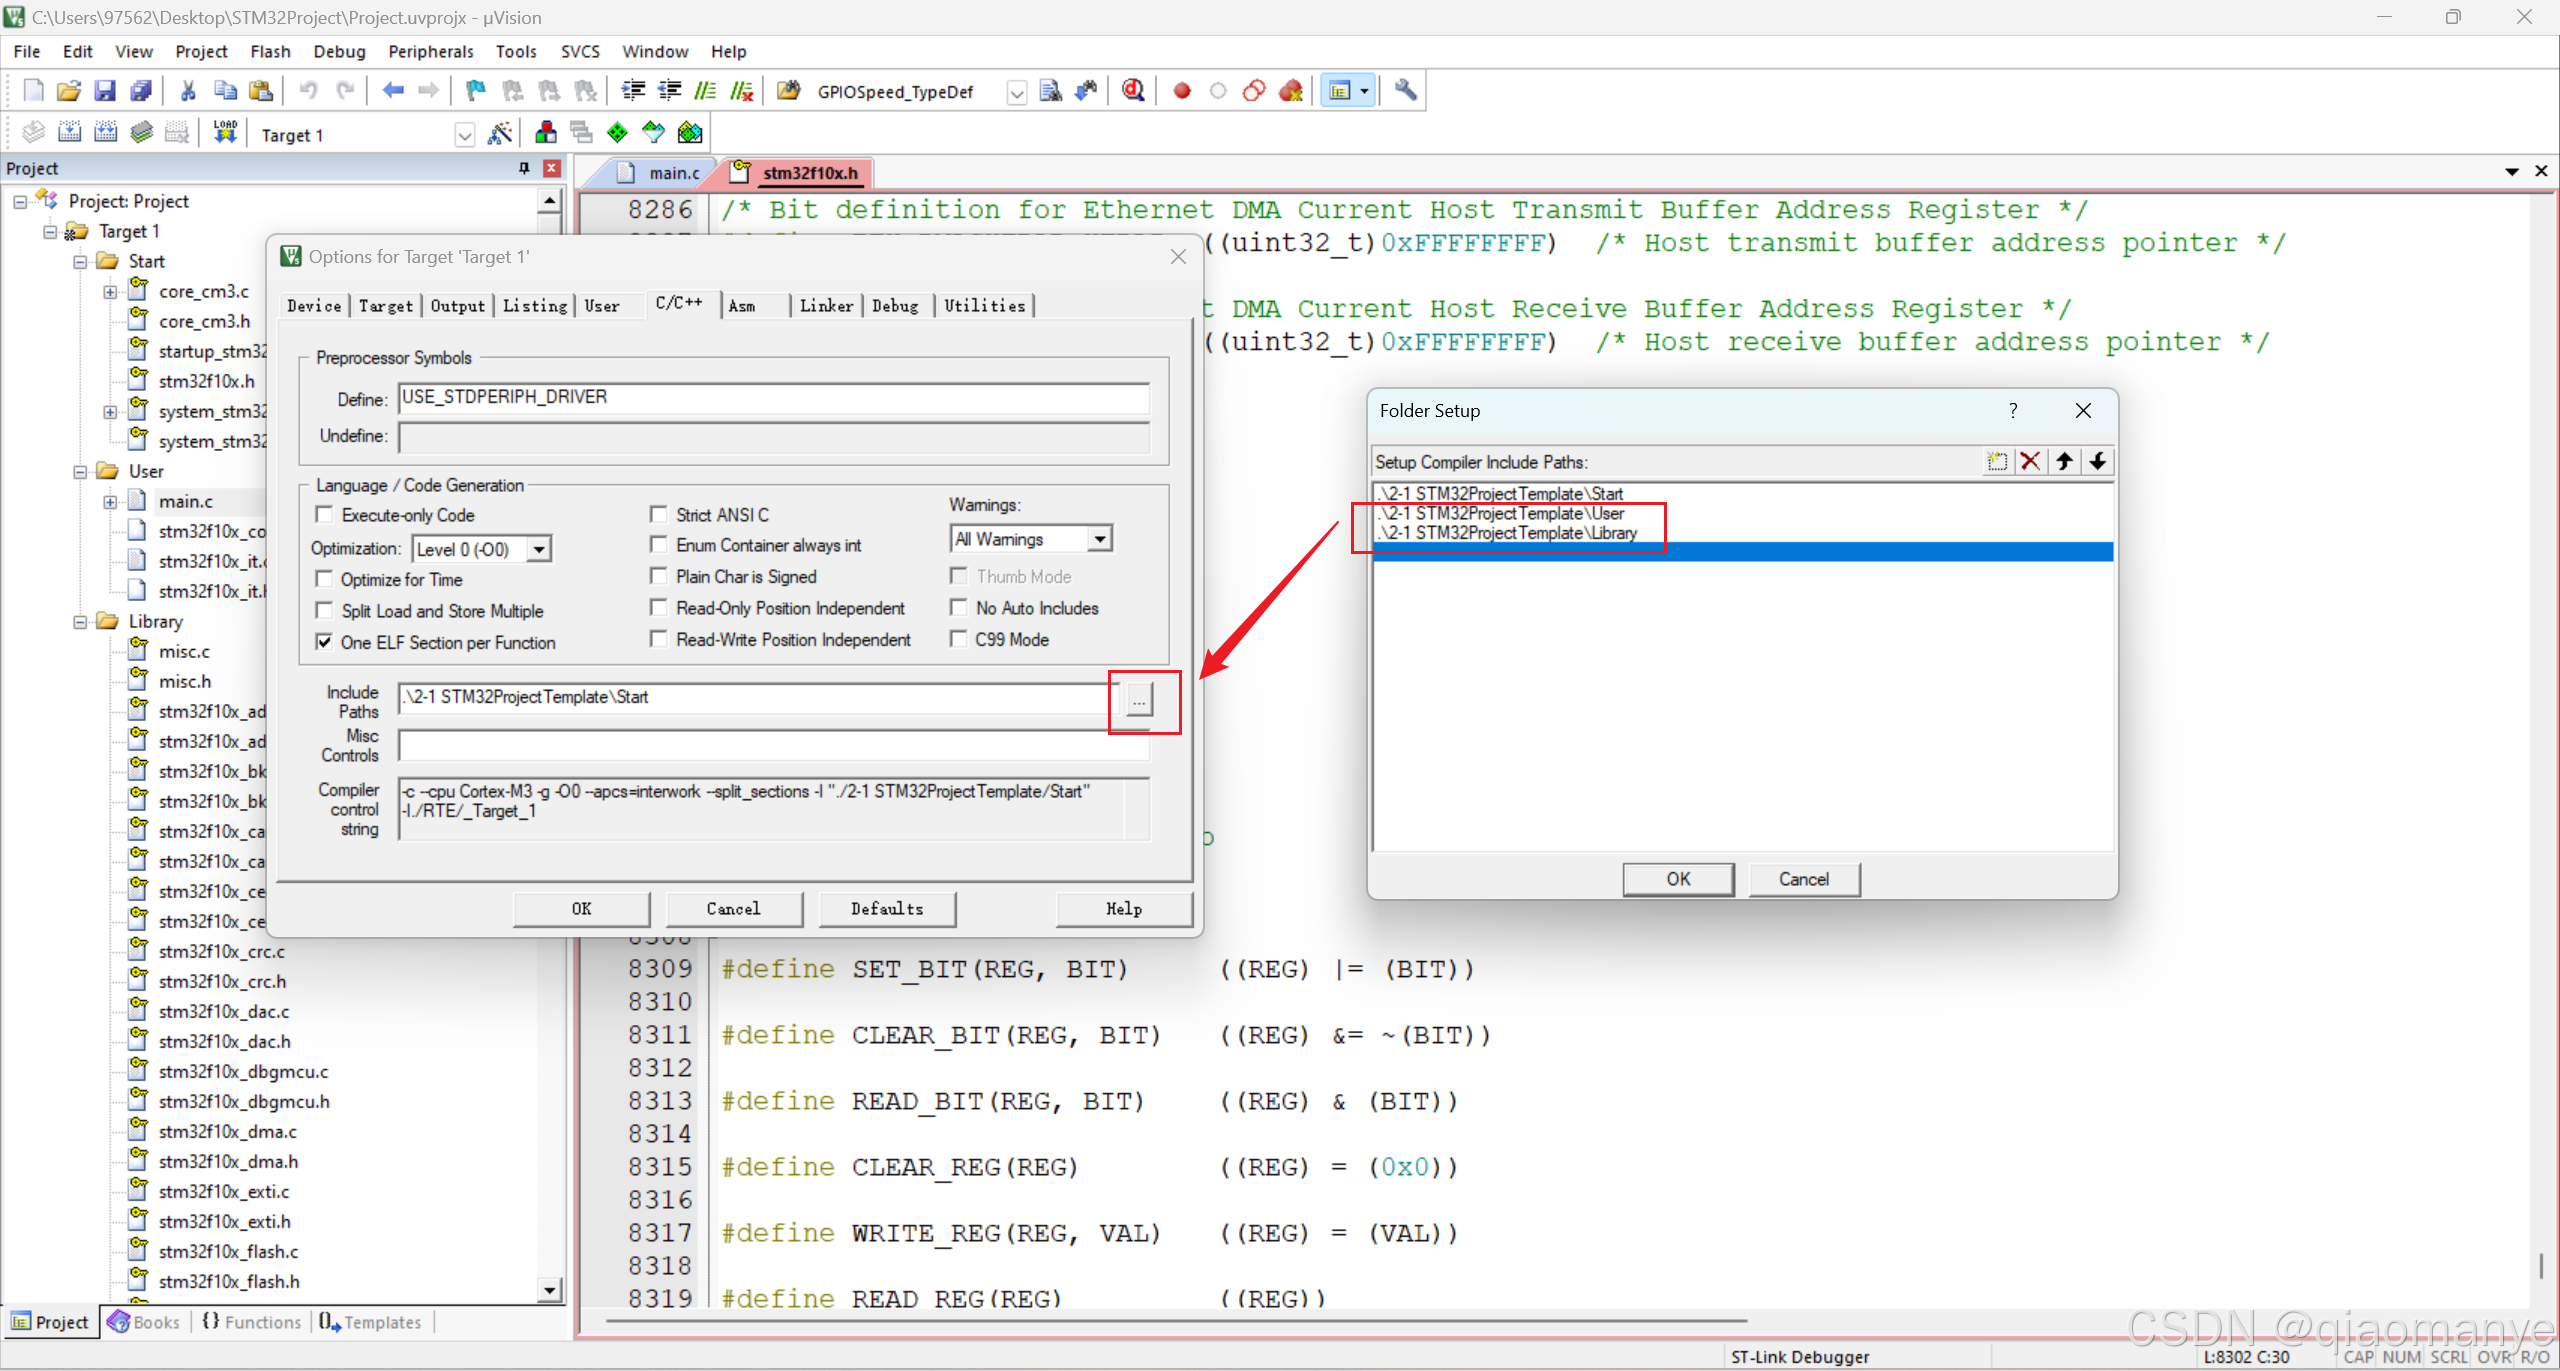Click the Configuration wrench icon

coord(1405,91)
